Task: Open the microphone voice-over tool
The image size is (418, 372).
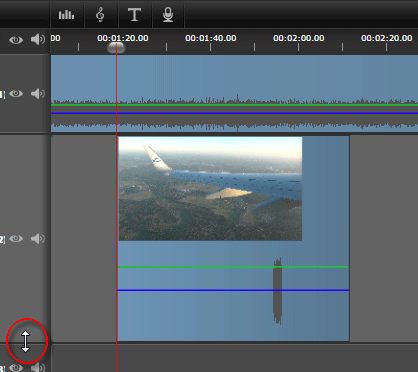Action: [x=168, y=15]
